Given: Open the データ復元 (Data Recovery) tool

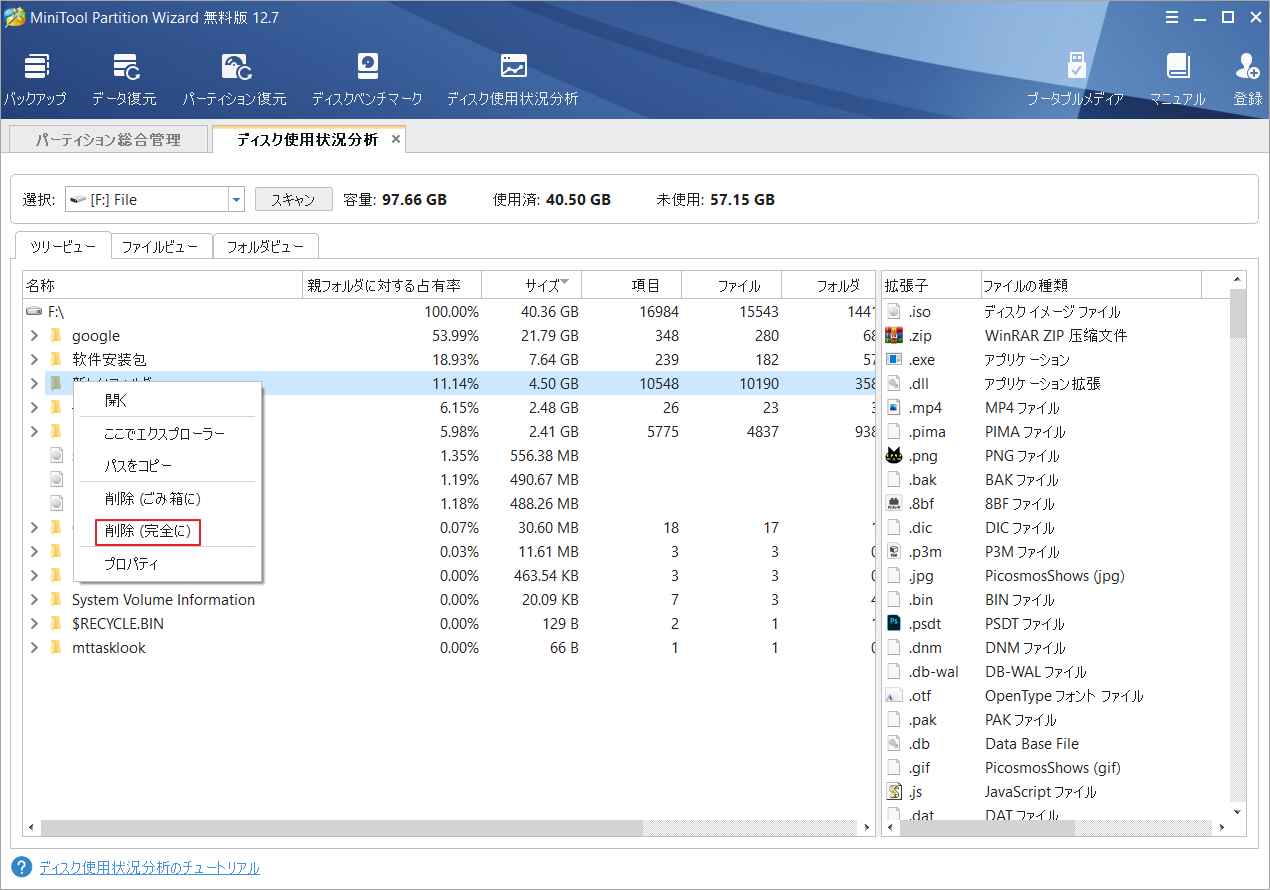Looking at the screenshot, I should (x=124, y=75).
